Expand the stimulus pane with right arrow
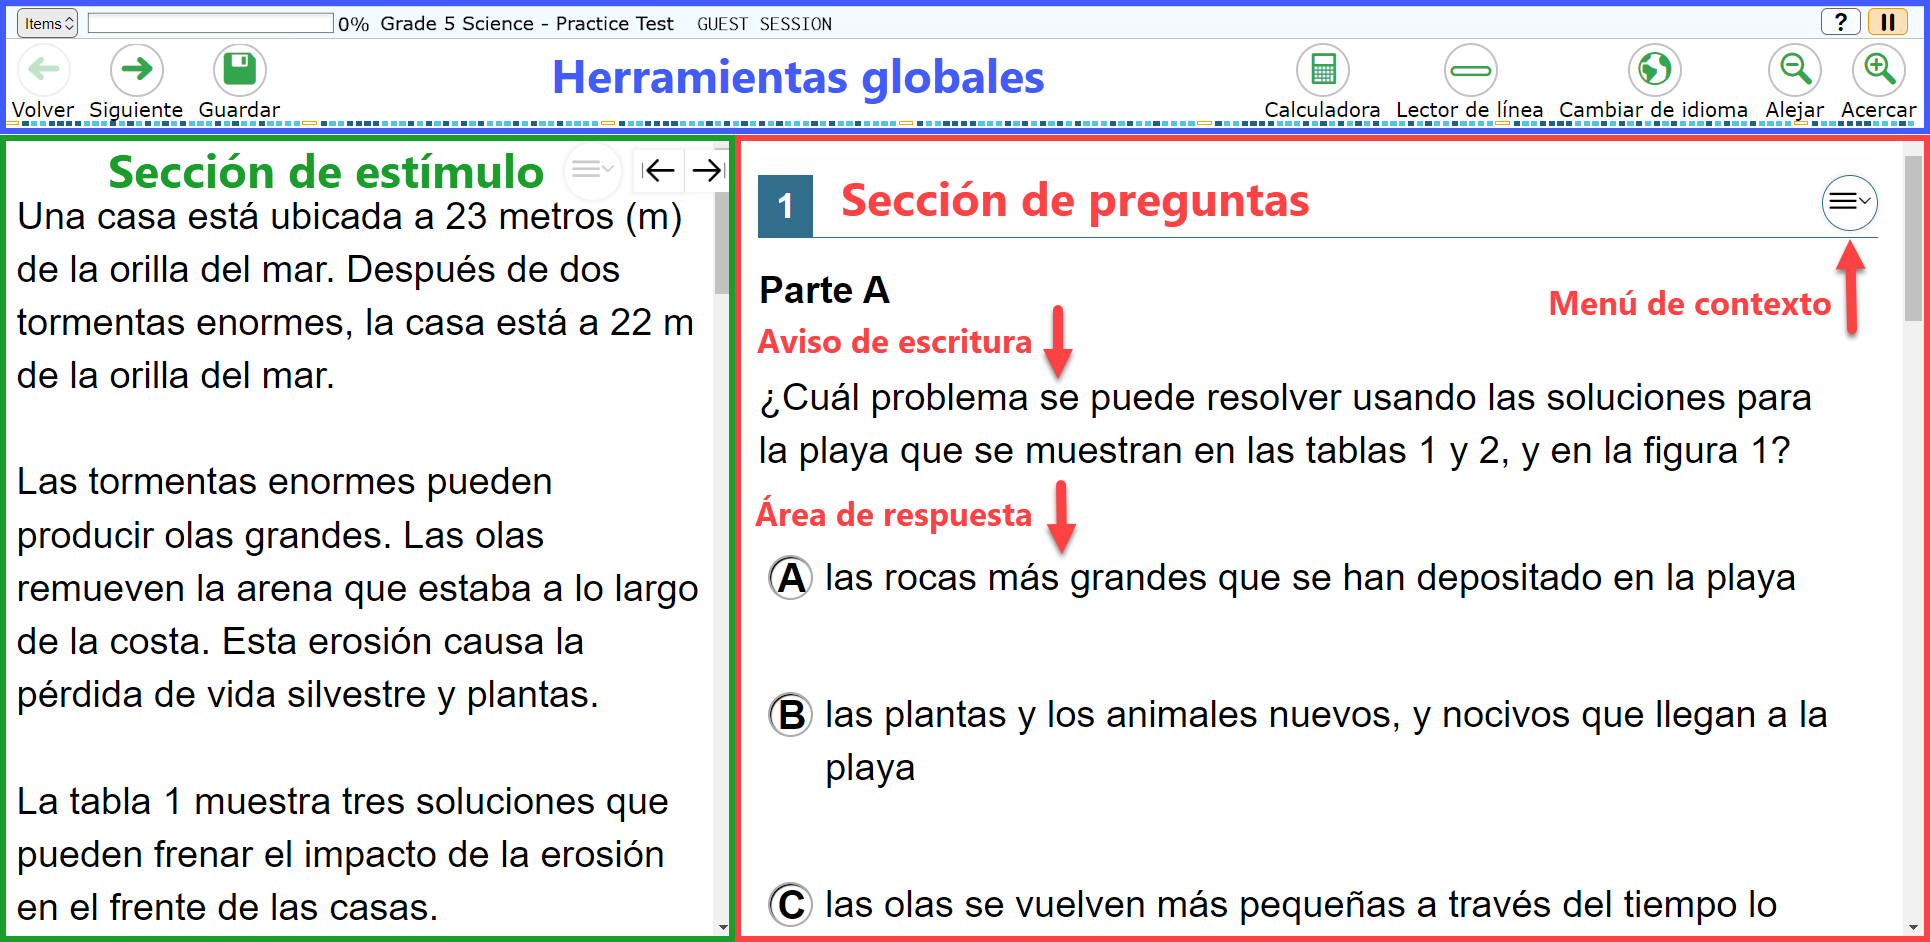 (707, 170)
